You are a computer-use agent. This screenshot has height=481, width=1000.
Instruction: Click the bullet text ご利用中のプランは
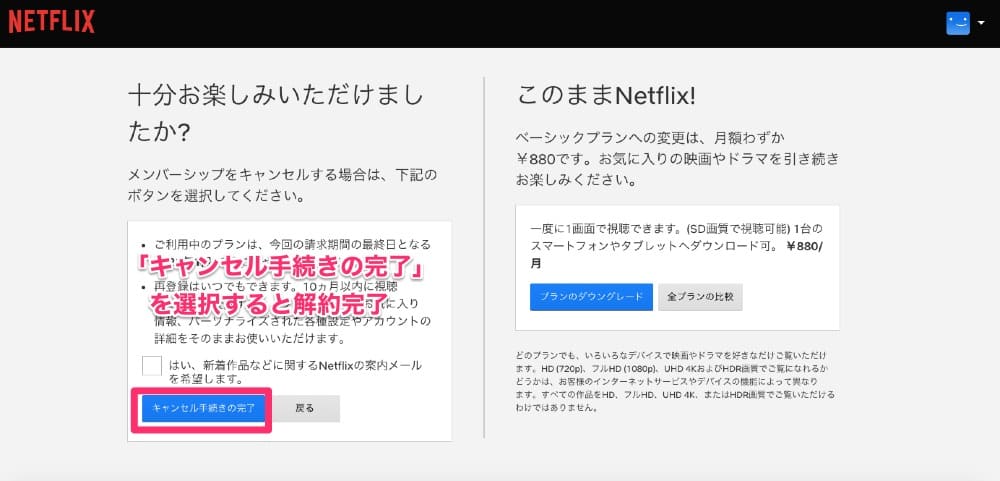click(211, 244)
